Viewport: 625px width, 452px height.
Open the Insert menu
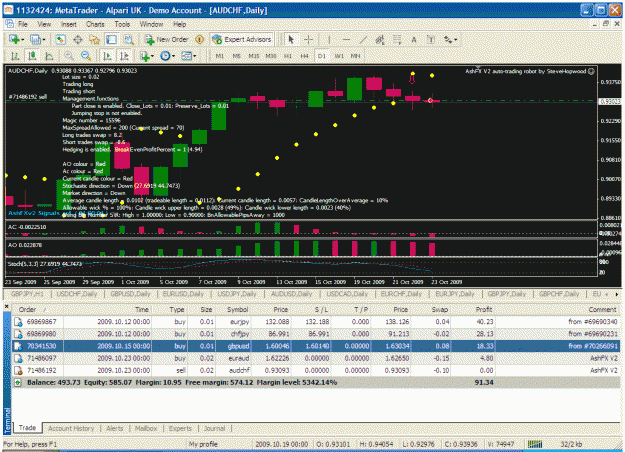(69, 24)
